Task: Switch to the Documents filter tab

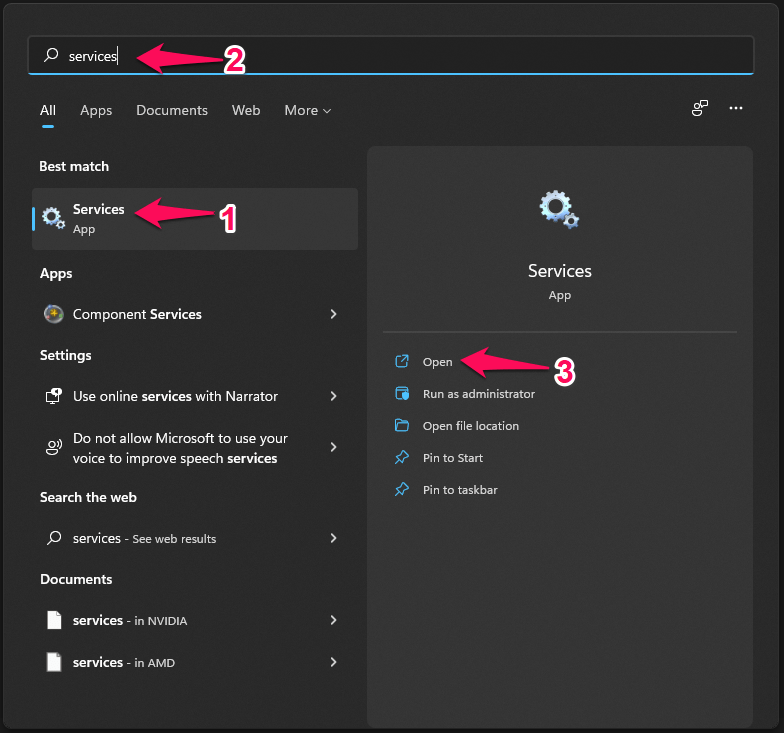Action: [172, 110]
